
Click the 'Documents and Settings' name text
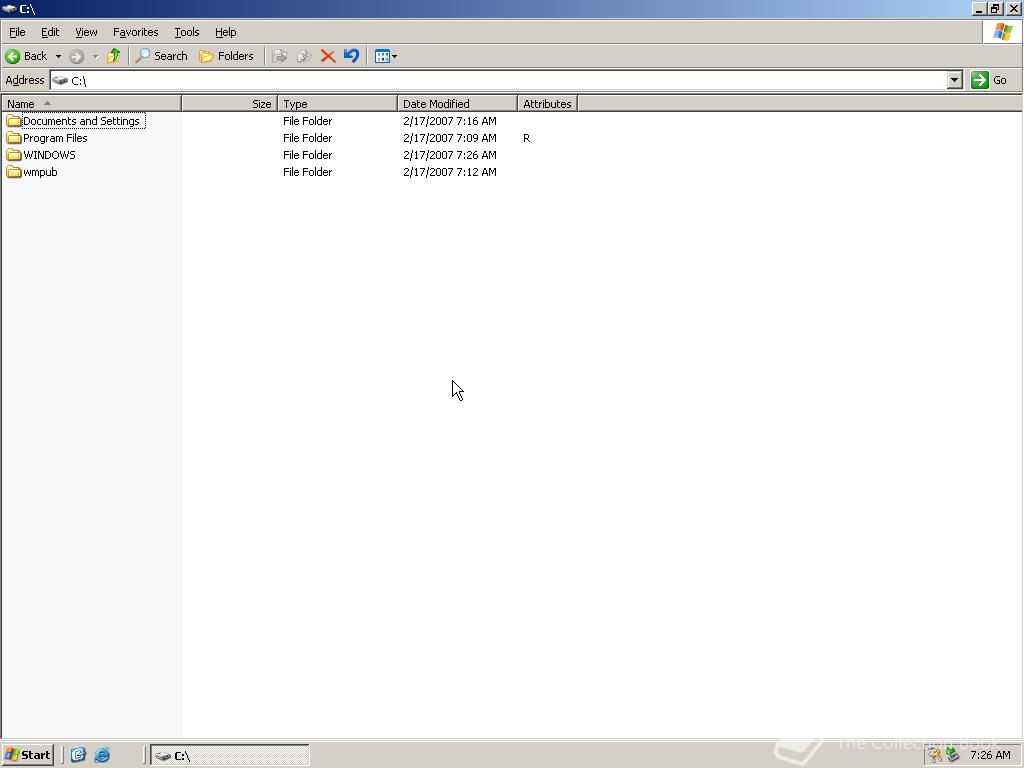point(82,121)
